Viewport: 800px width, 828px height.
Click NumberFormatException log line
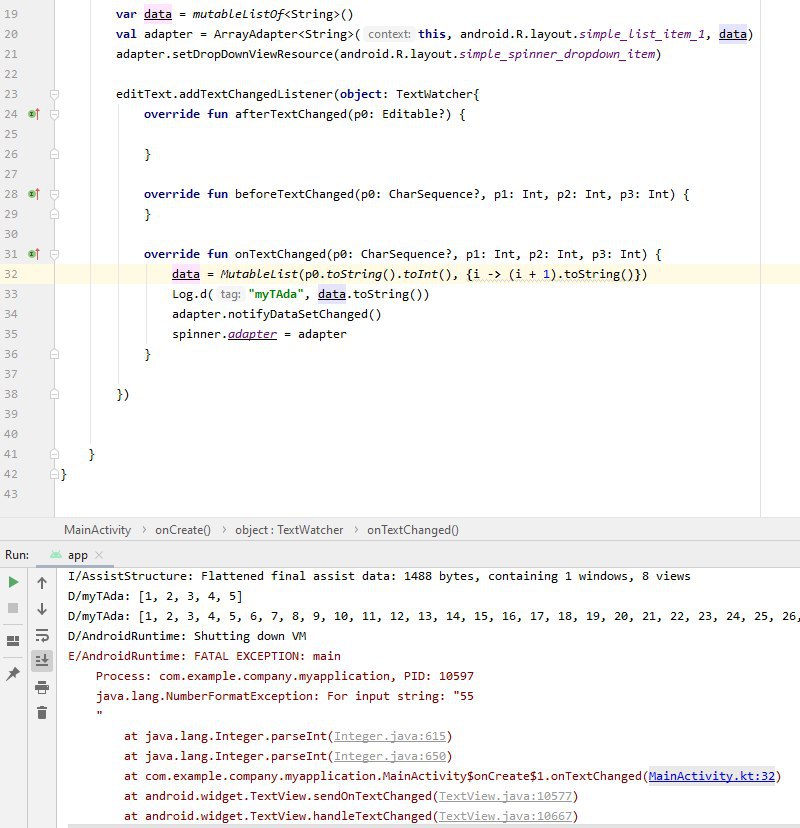pyautogui.click(x=285, y=697)
